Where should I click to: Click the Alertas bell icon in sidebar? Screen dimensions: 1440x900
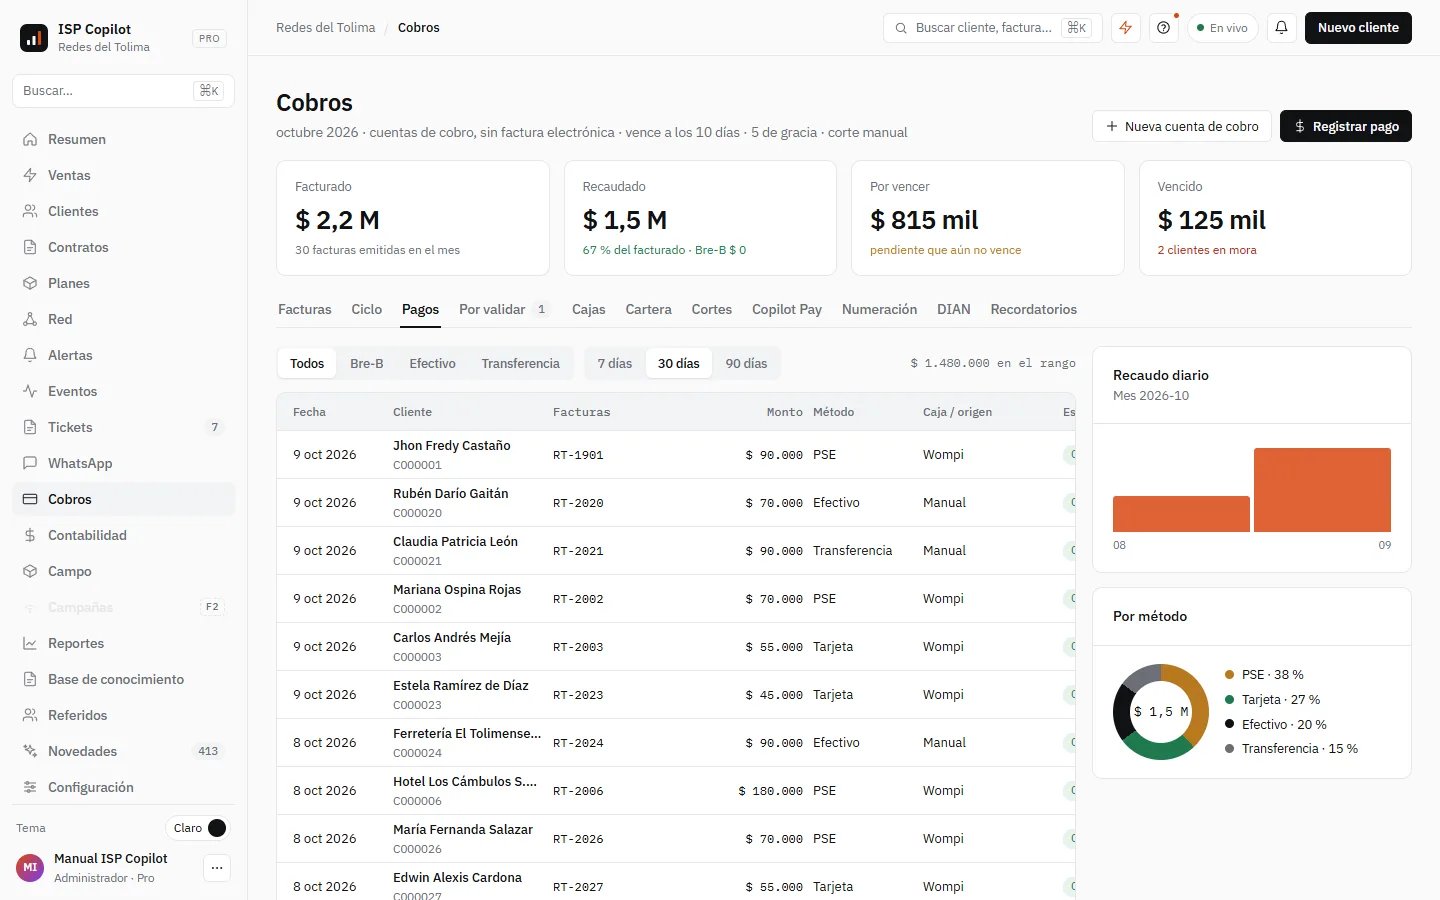tap(30, 355)
